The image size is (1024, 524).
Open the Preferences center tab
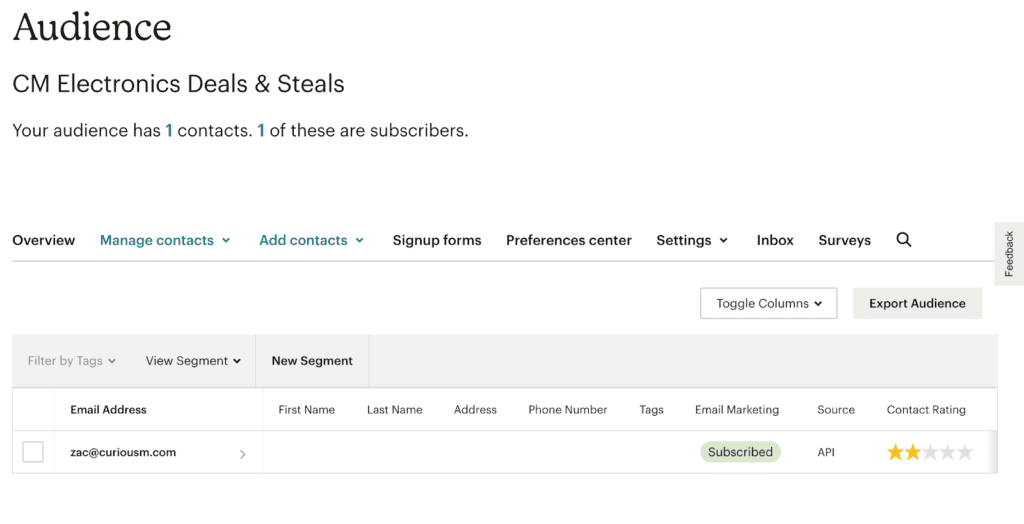(569, 240)
